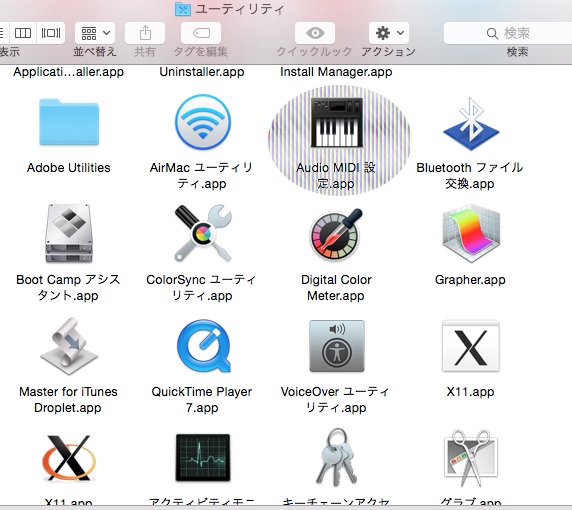This screenshot has height=510, width=572.
Task: Click the Share toolbar button
Action: pos(145,33)
